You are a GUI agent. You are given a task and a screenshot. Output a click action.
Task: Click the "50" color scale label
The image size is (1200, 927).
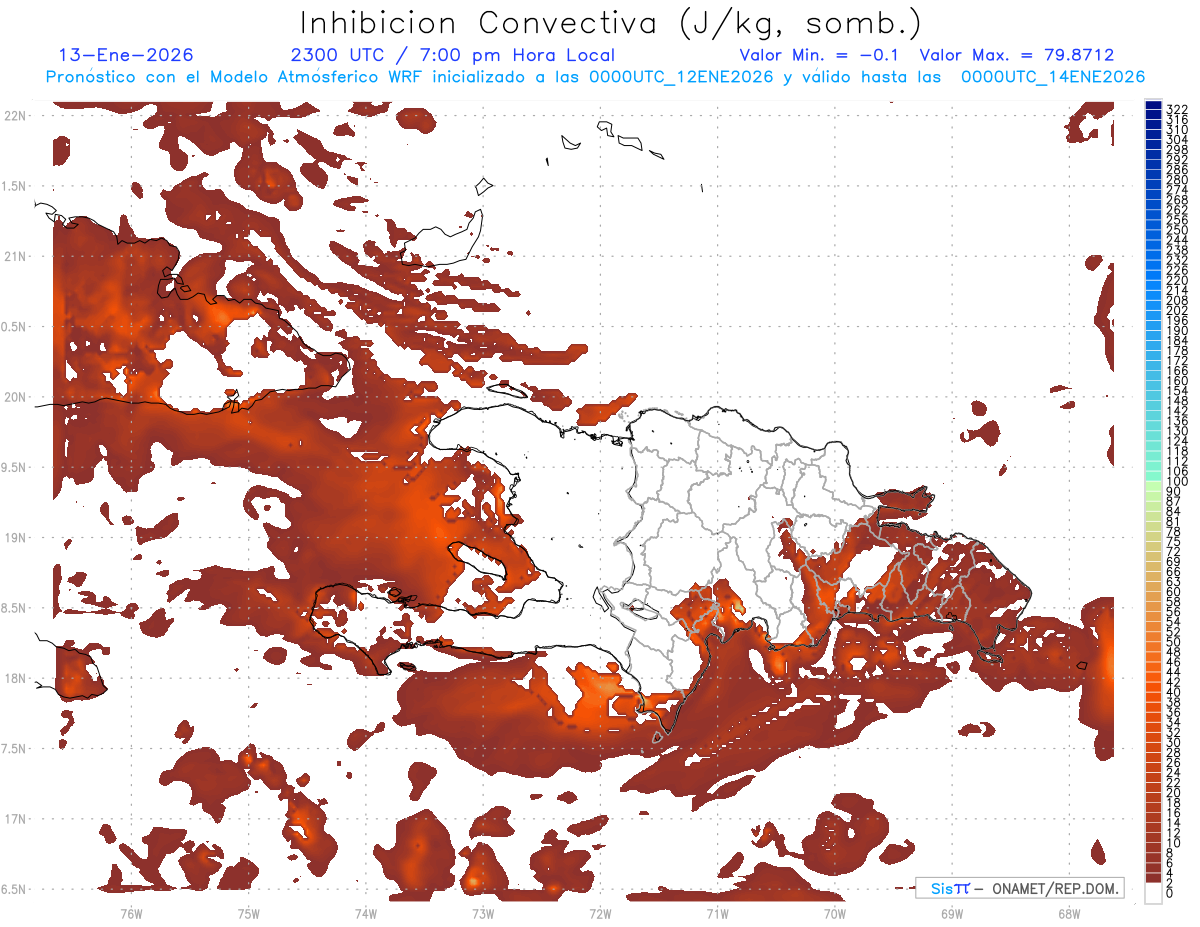(x=1173, y=643)
